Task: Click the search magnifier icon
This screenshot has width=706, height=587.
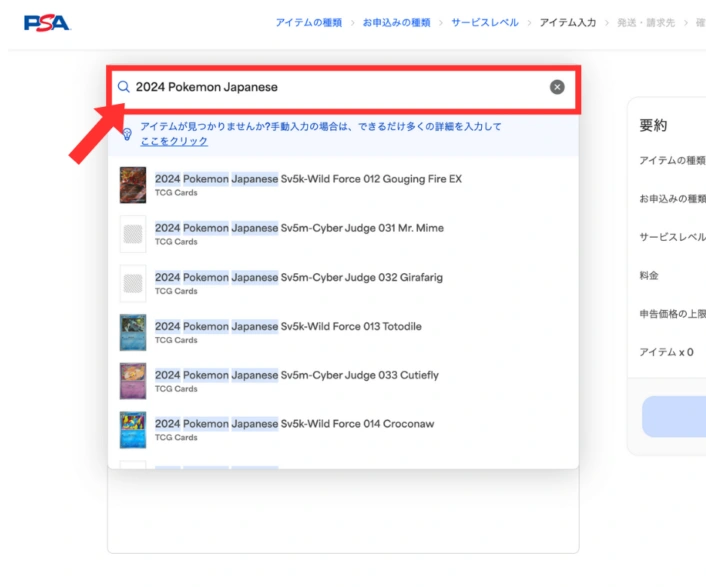Action: (123, 87)
